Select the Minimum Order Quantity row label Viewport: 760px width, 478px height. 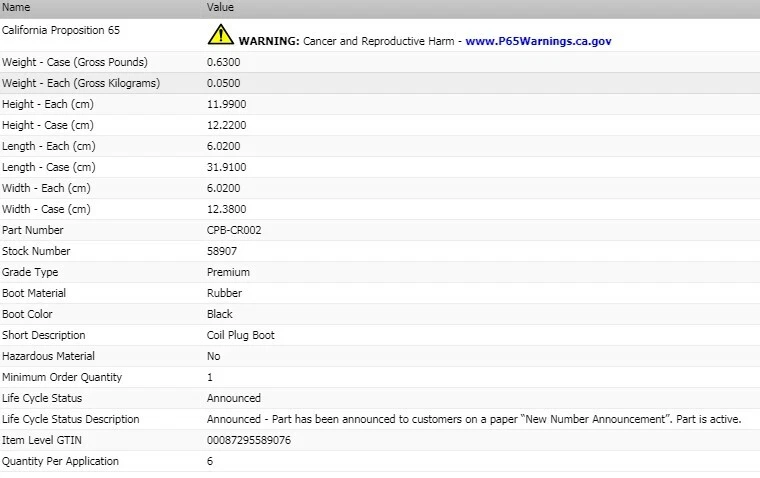(x=62, y=377)
